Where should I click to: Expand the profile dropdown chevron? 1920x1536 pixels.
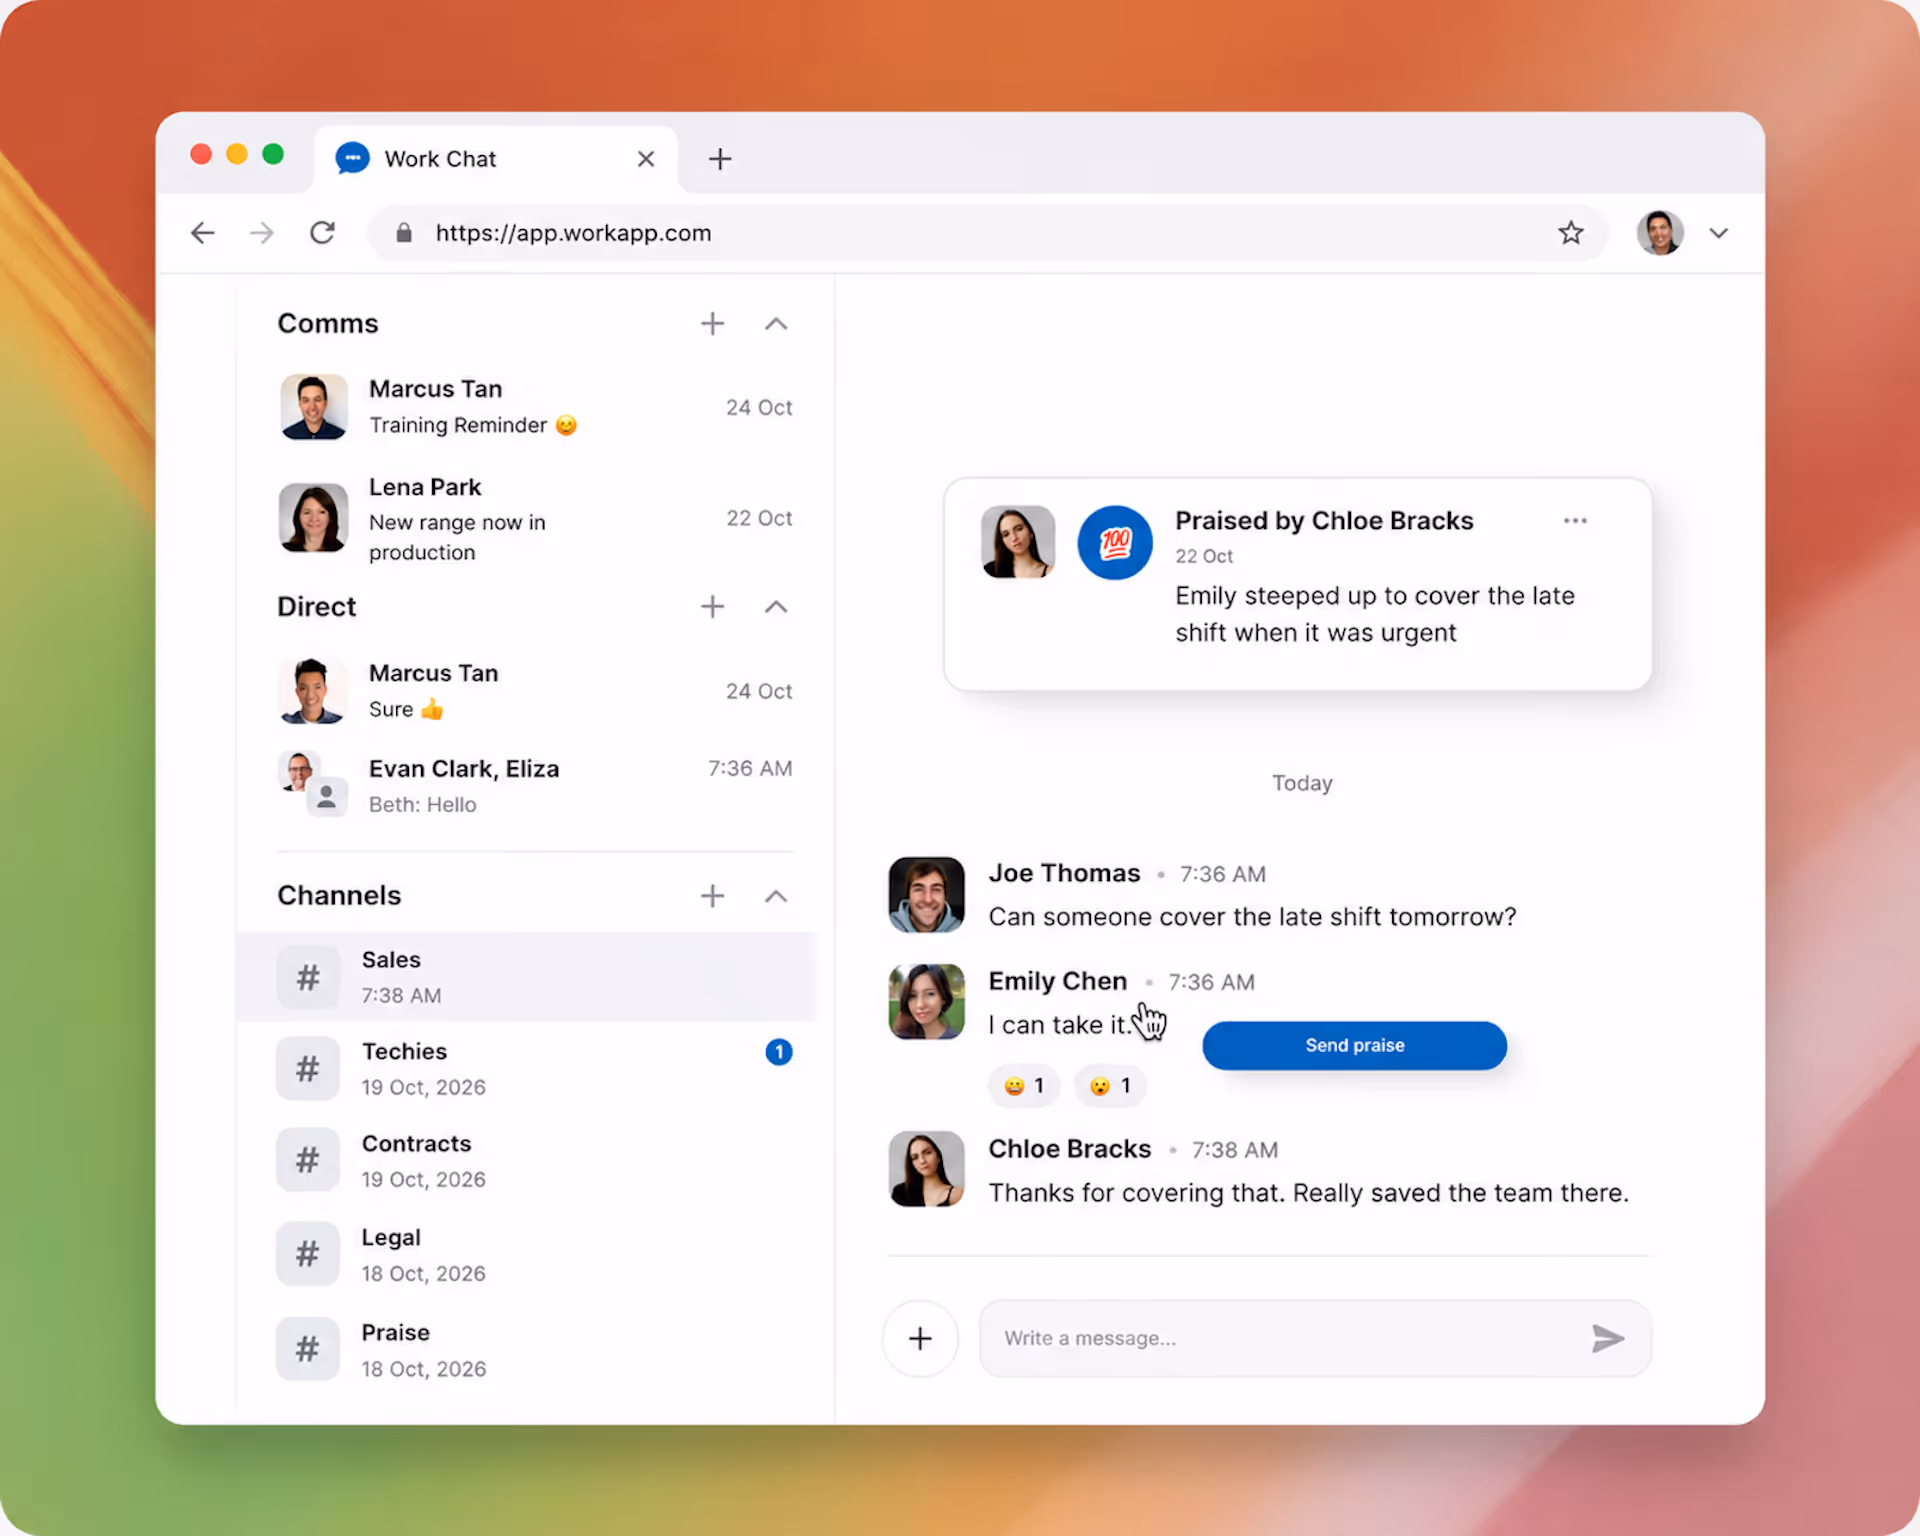click(x=1719, y=233)
